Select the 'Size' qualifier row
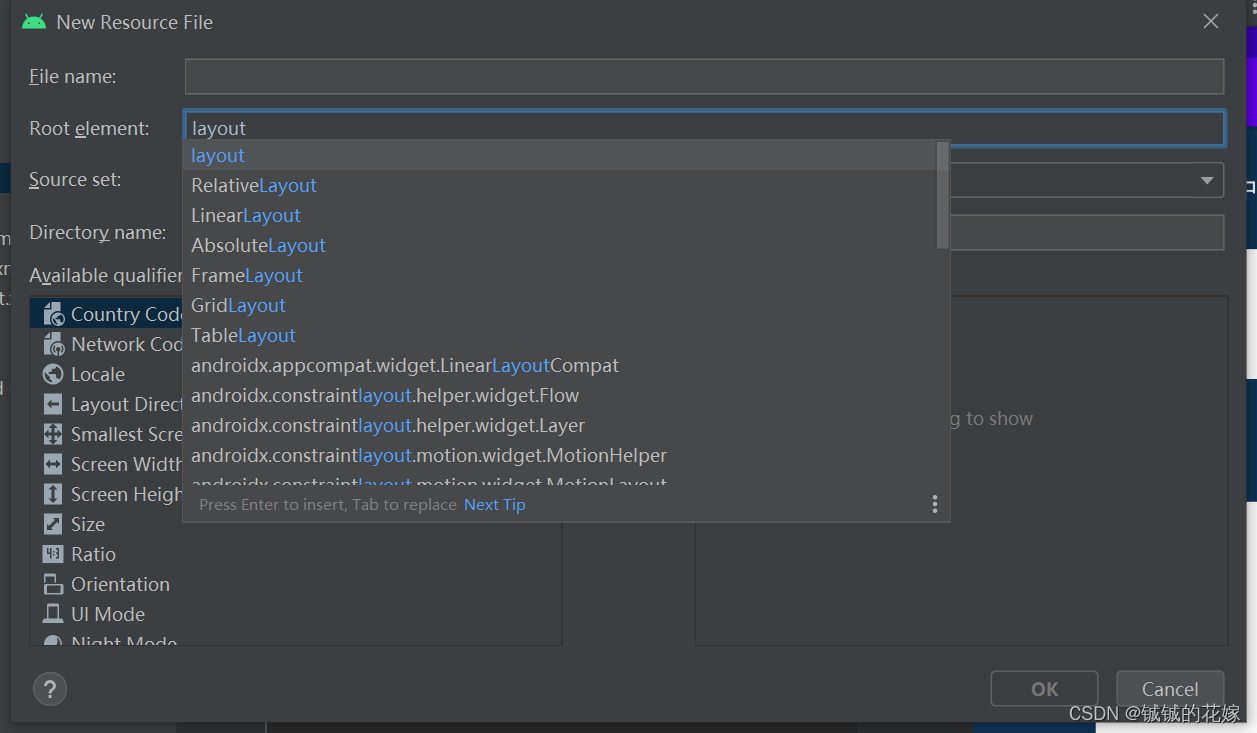 pos(295,524)
